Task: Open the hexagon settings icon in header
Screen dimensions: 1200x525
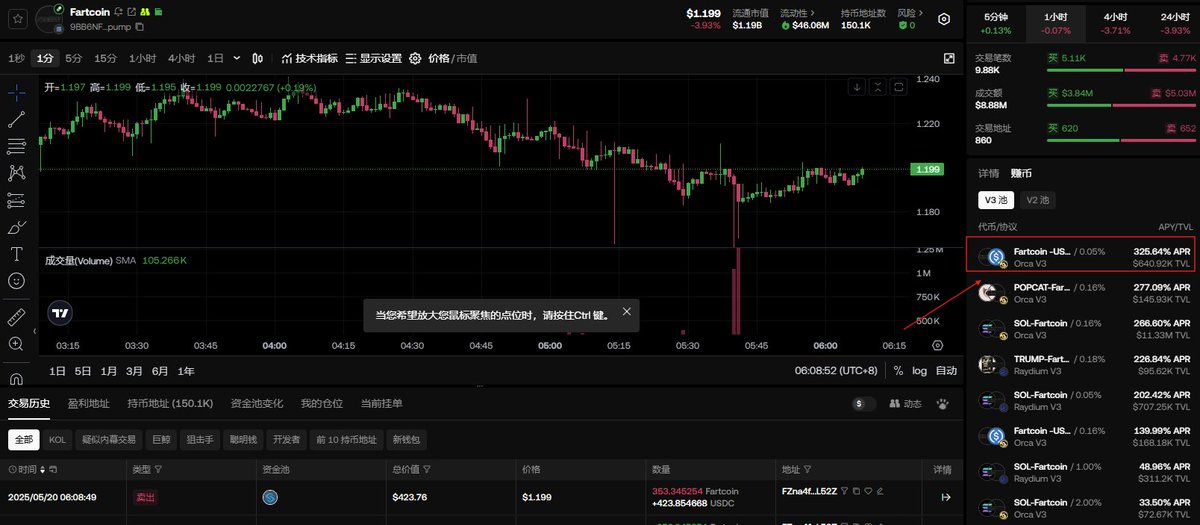Action: (x=944, y=18)
